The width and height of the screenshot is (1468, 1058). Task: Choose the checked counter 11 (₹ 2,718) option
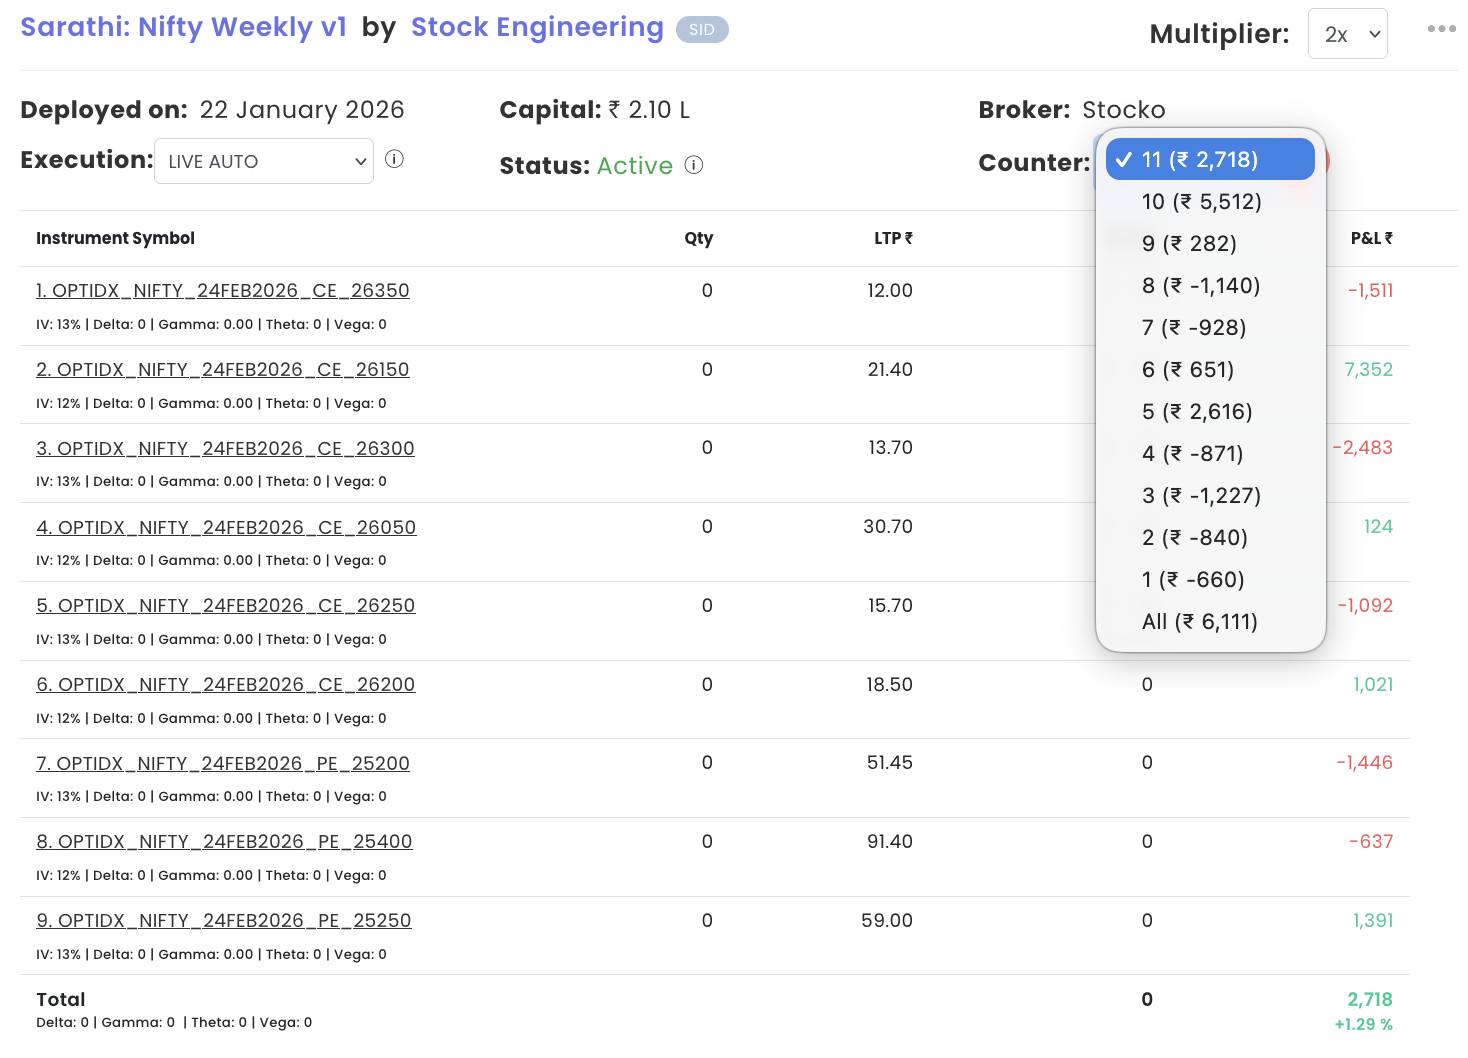tap(1200, 160)
